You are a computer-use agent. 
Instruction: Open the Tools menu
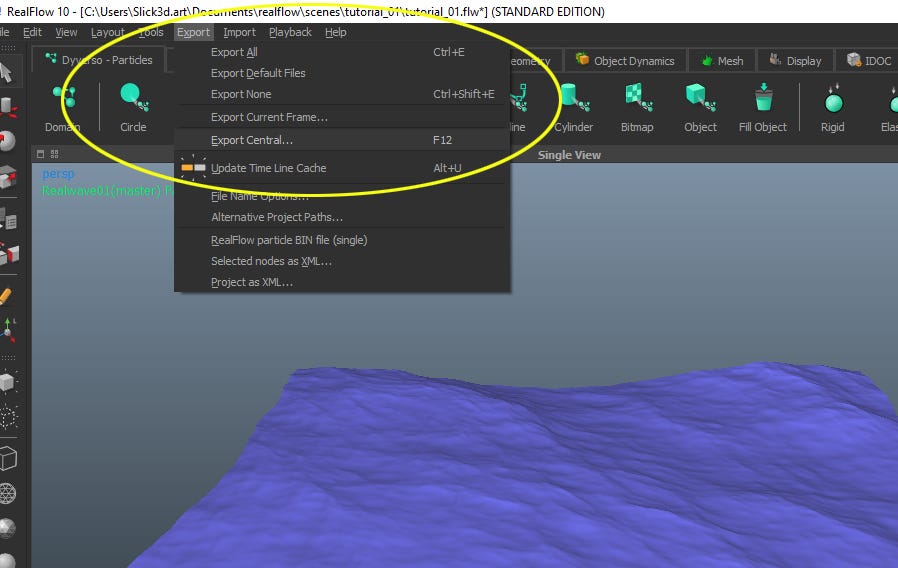pyautogui.click(x=151, y=32)
